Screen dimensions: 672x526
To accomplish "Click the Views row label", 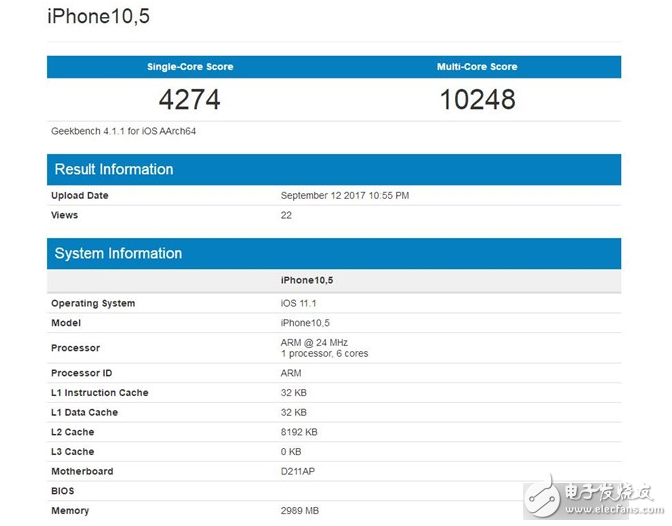I will (x=64, y=215).
